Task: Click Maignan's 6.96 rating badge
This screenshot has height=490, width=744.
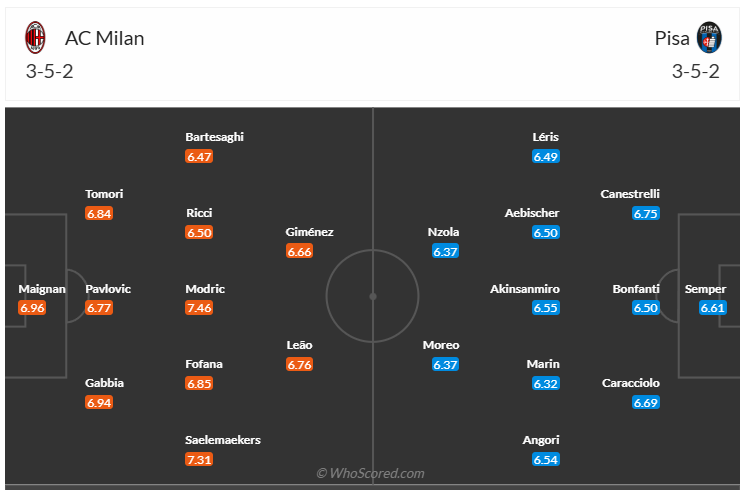Action: point(33,308)
